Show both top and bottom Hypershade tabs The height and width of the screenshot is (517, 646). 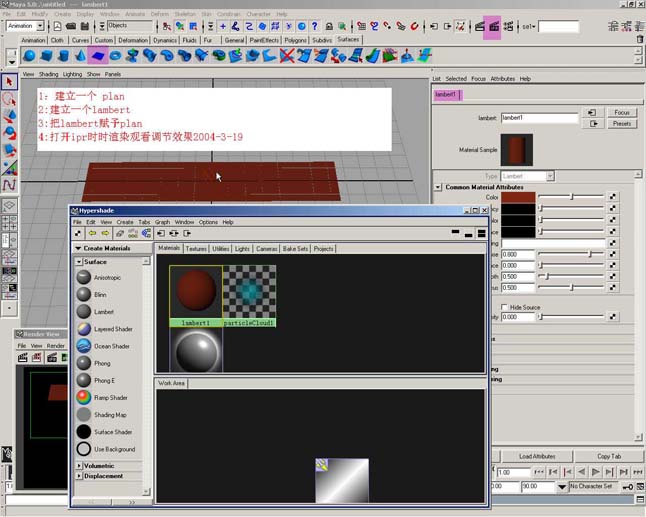[481, 233]
